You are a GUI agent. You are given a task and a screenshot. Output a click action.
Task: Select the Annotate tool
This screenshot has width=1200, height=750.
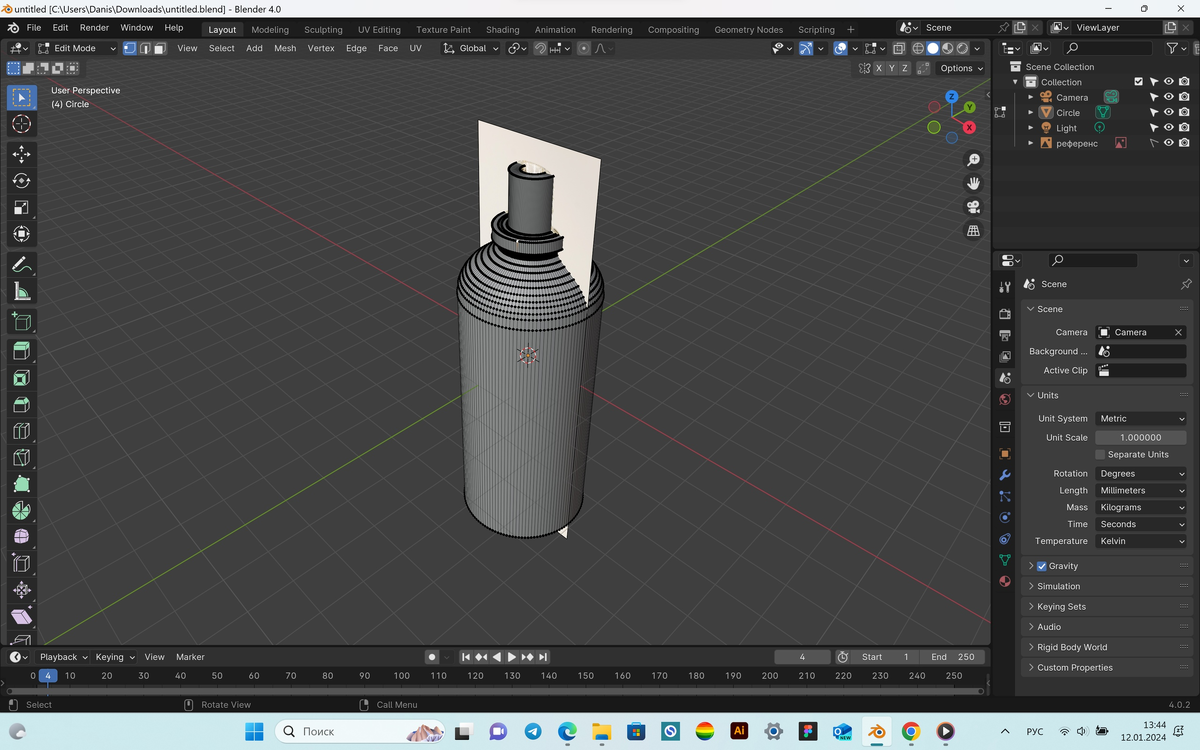click(21, 264)
